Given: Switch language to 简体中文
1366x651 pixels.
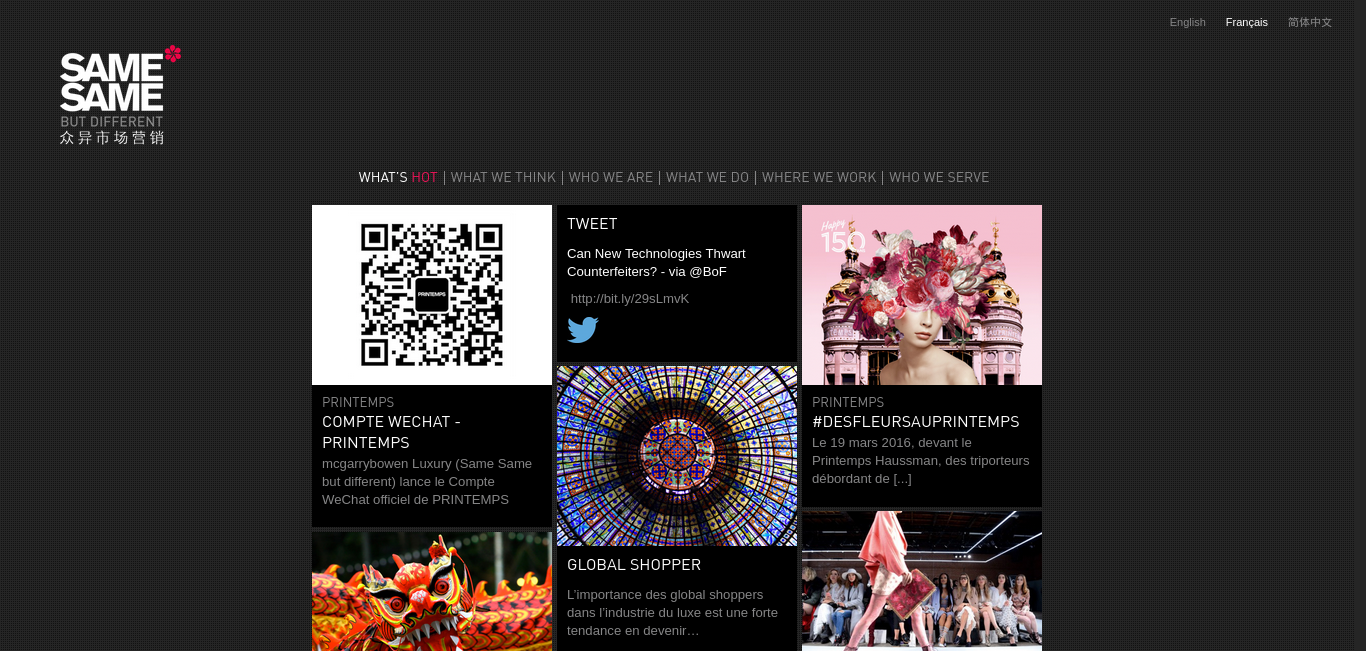Looking at the screenshot, I should point(1310,22).
